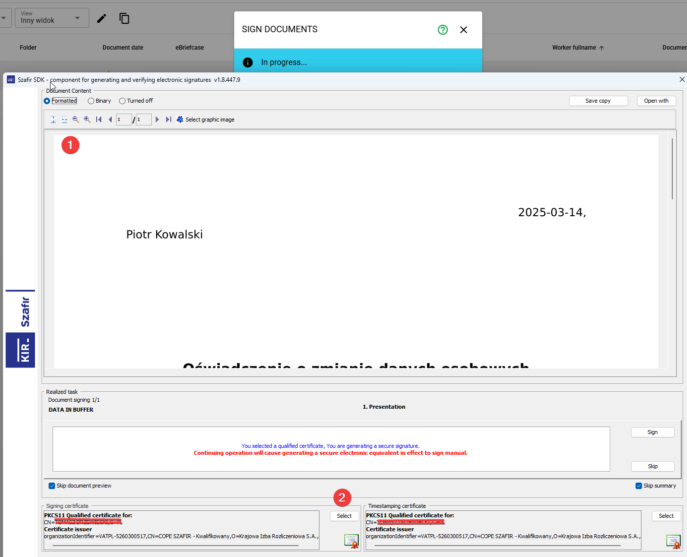Select Binary document content mode
This screenshot has height=557, width=687.
coord(91,101)
